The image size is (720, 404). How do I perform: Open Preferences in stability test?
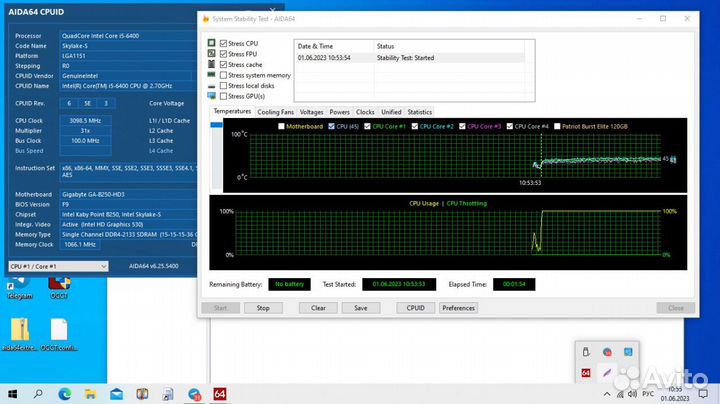(458, 308)
